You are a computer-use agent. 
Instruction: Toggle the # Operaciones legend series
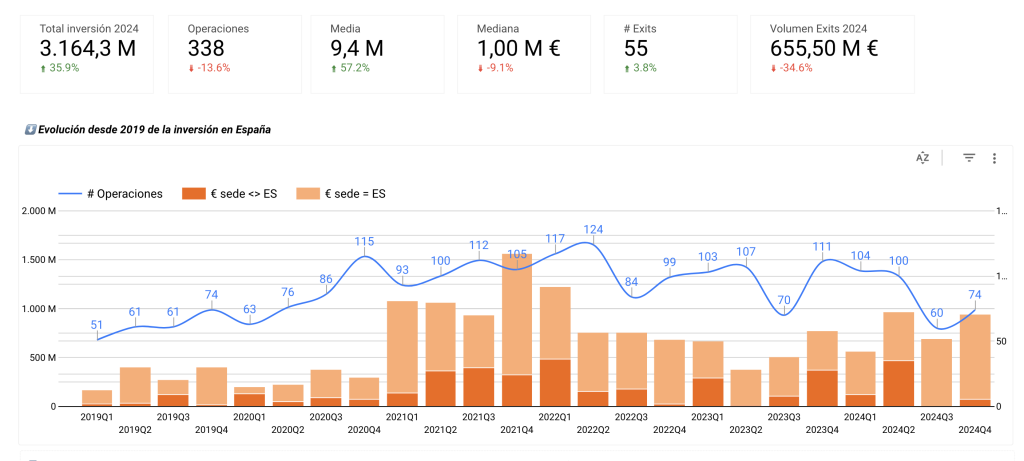110,194
